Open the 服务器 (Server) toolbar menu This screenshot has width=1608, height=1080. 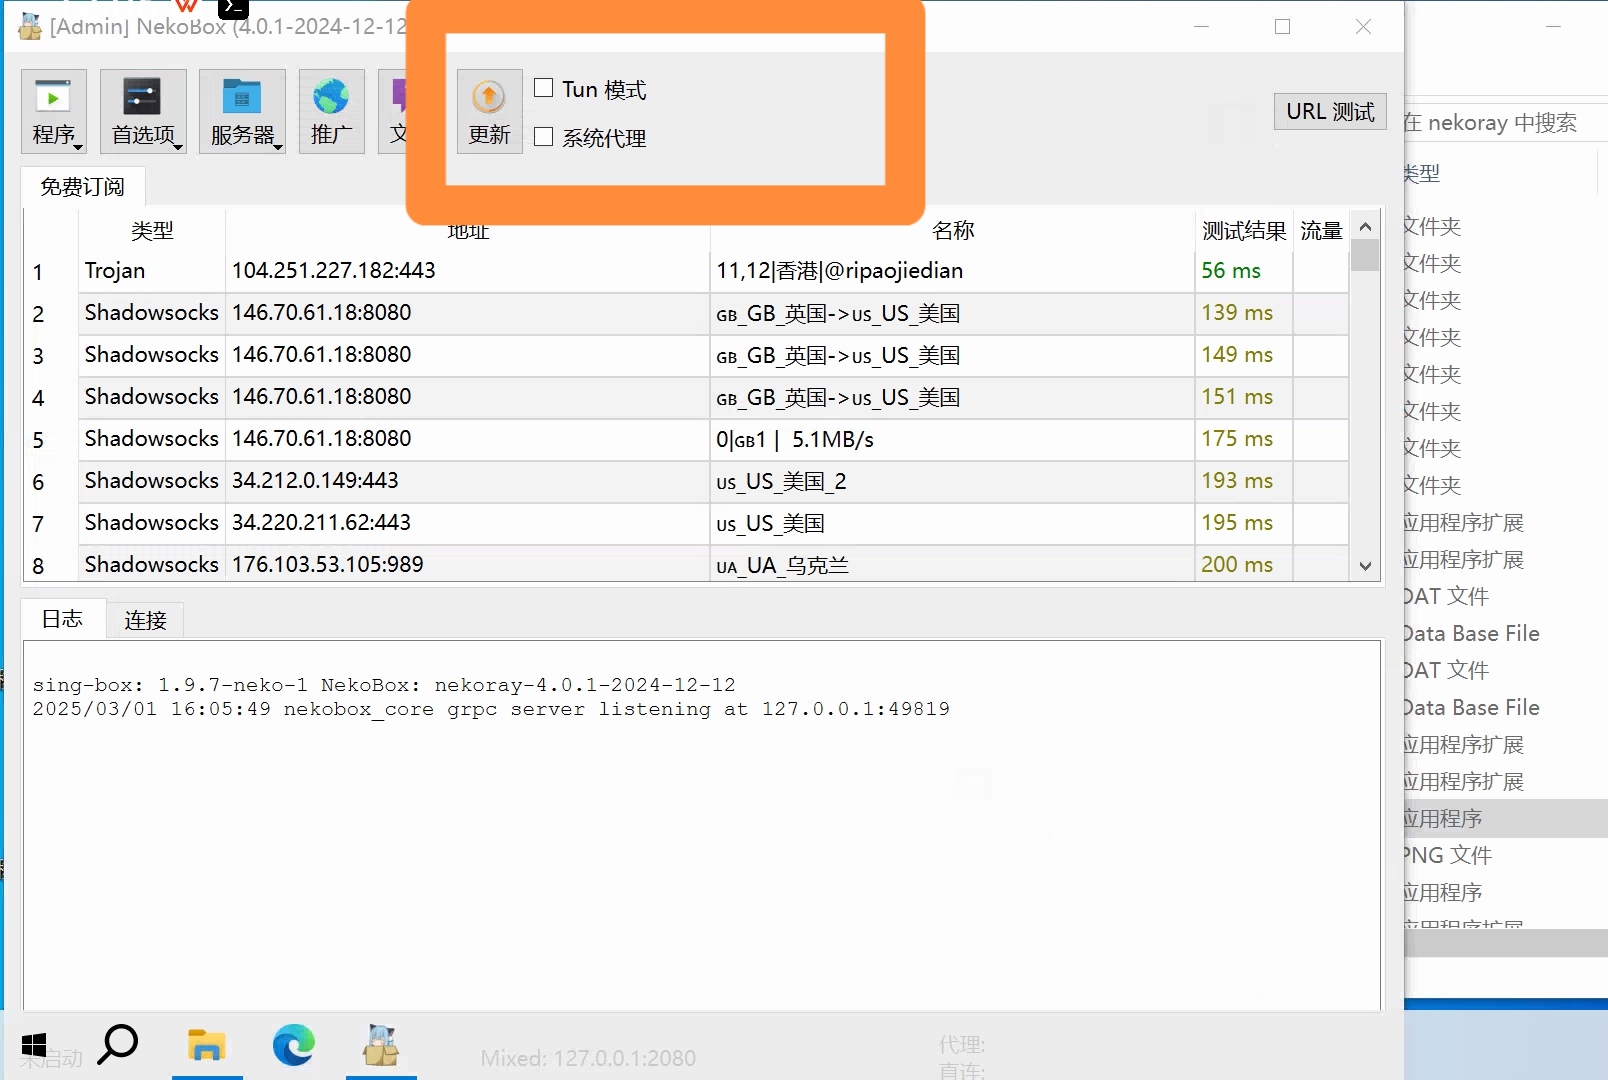click(x=242, y=111)
